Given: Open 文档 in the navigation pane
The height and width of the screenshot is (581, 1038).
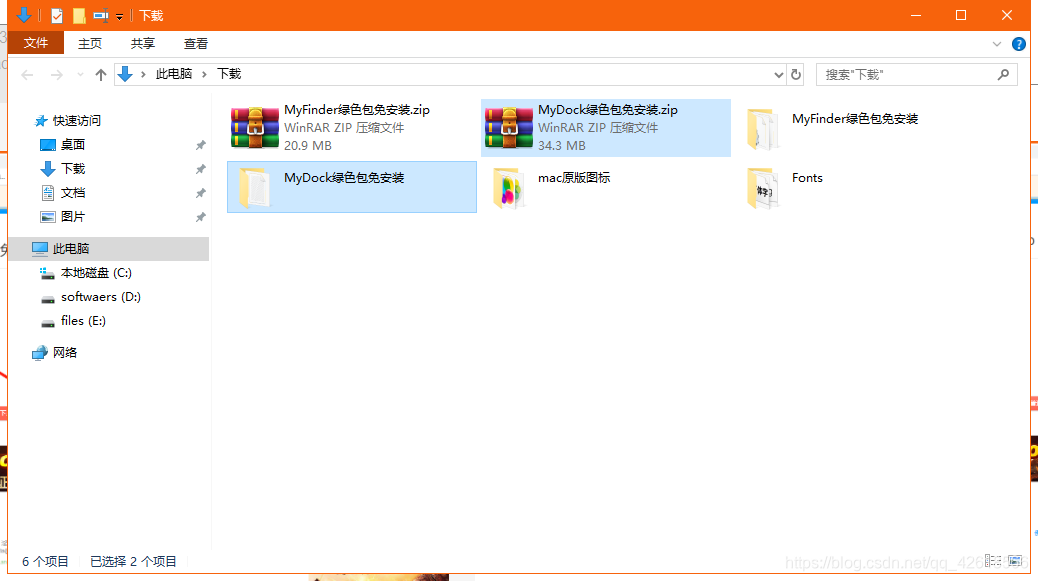Looking at the screenshot, I should (73, 193).
